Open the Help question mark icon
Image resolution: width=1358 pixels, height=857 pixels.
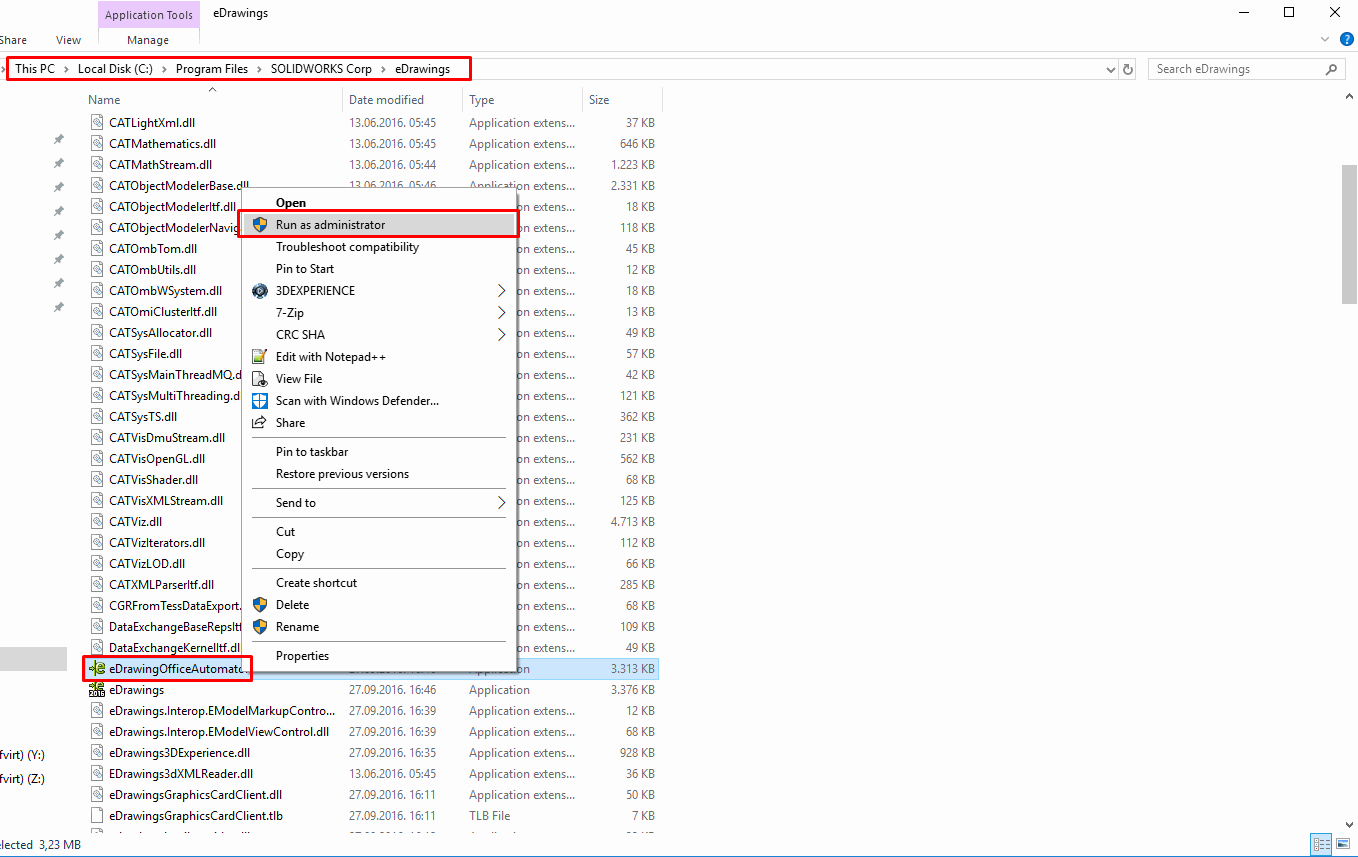point(1346,40)
